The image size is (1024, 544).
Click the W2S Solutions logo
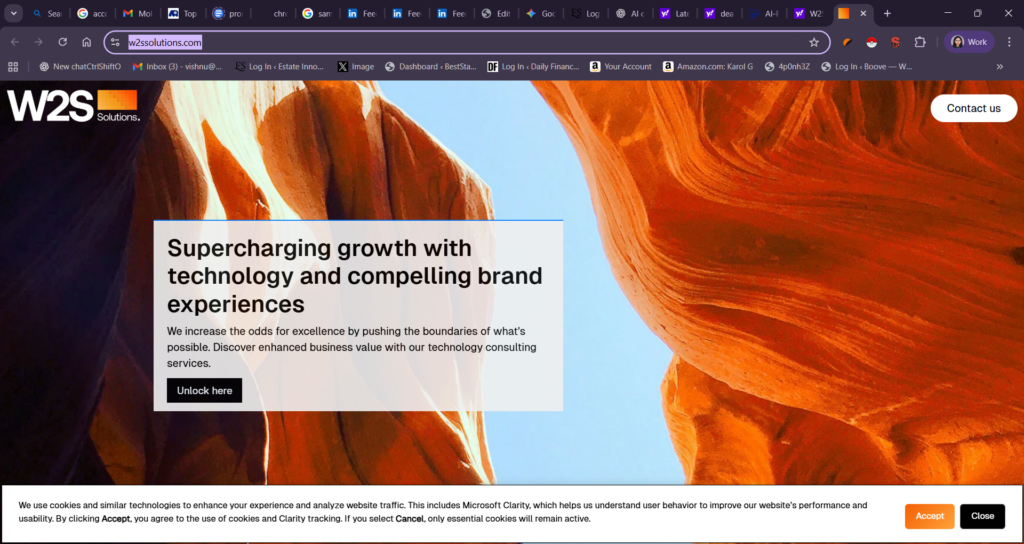(73, 106)
